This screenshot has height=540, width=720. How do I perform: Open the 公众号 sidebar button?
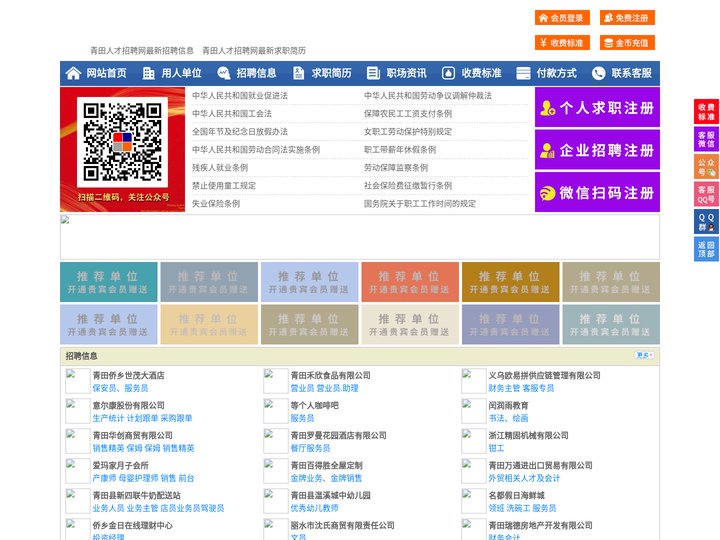(x=706, y=167)
